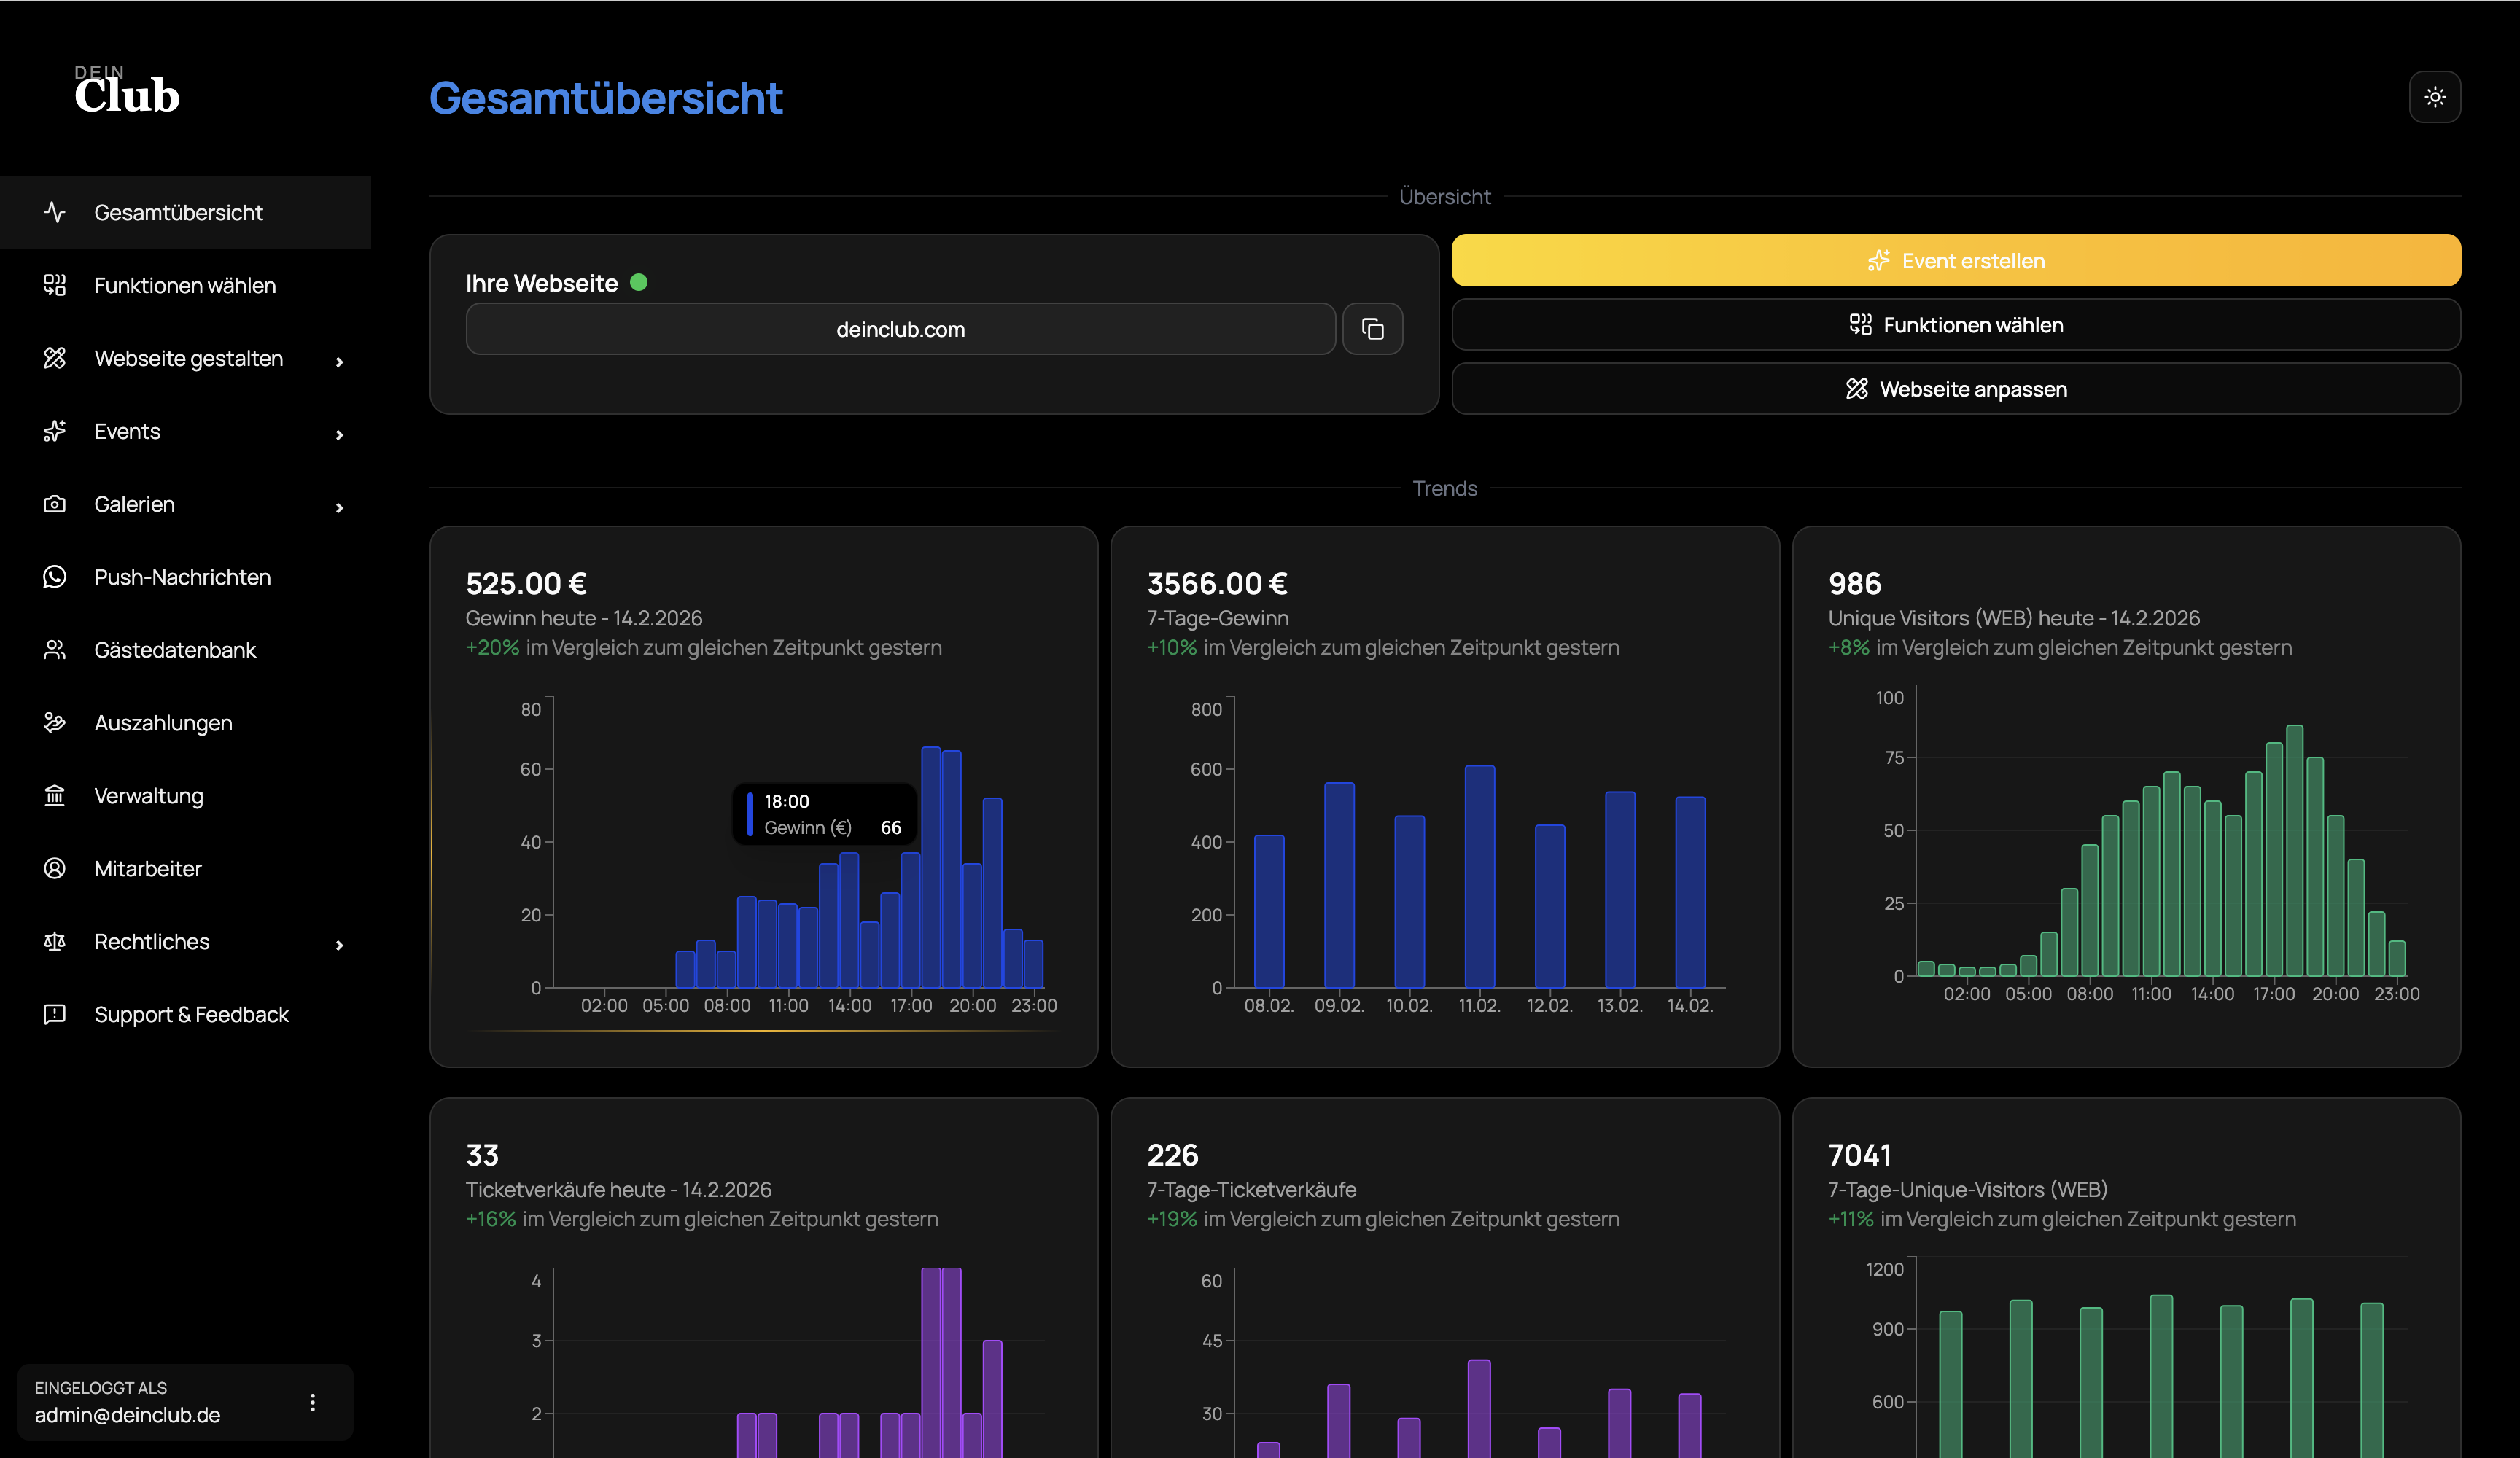Open Funktionen wählen sidebar entry
Screen dimensions: 2520x1458
(186, 285)
